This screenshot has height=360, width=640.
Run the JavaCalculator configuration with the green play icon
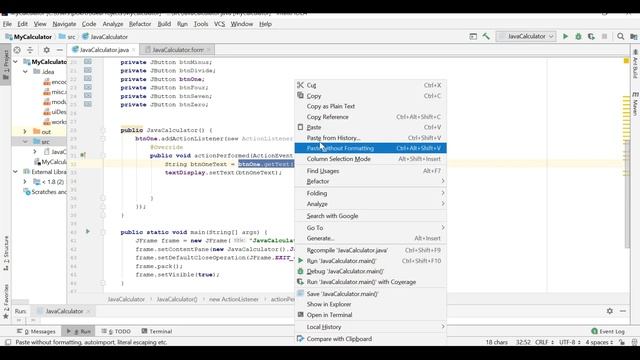pyautogui.click(x=565, y=36)
